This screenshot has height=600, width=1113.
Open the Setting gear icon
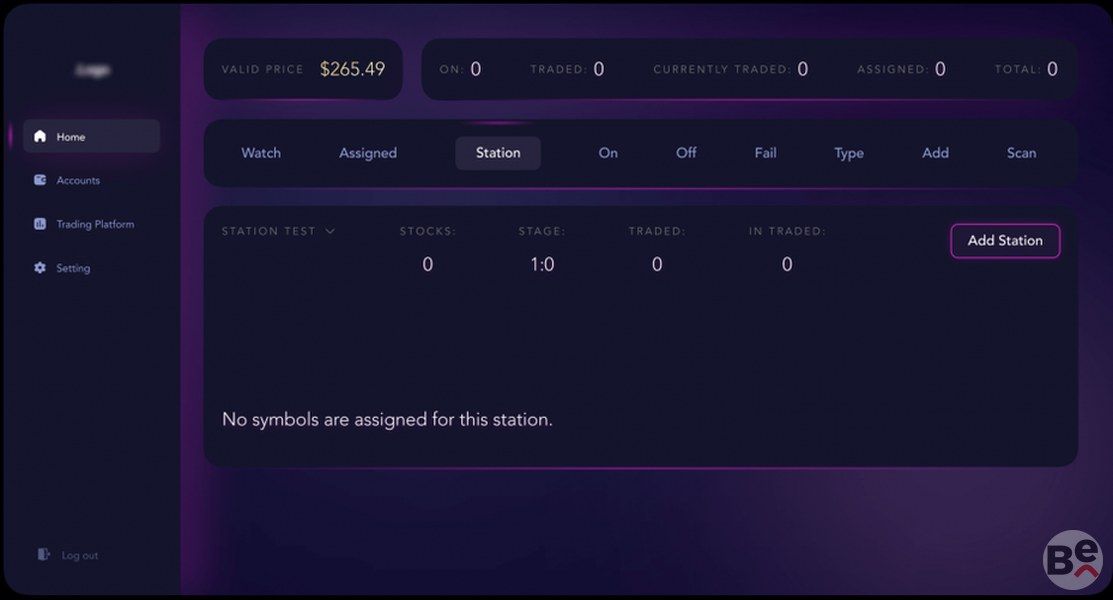(40, 268)
